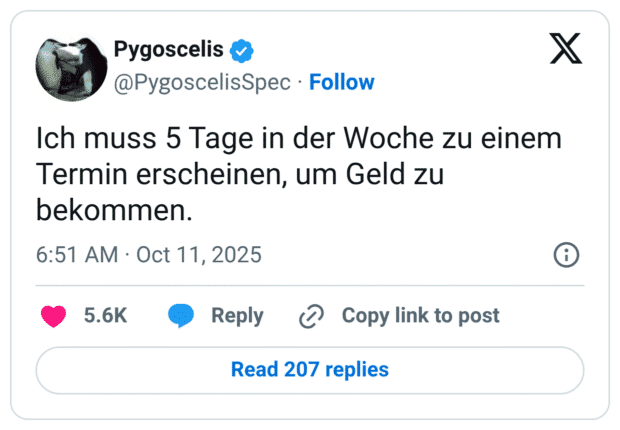Click the Reply text label
This screenshot has width=620, height=430.
(237, 316)
